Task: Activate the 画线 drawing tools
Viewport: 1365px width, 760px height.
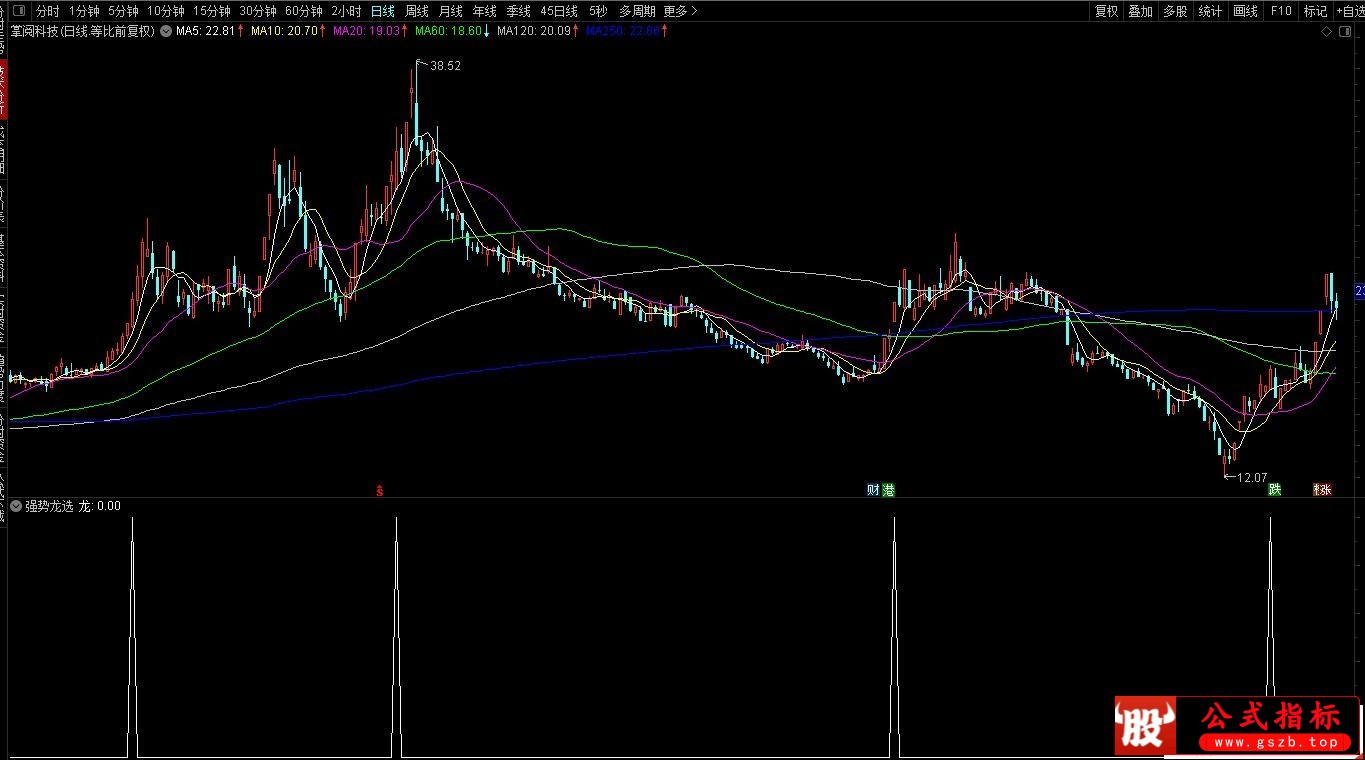Action: click(1245, 11)
